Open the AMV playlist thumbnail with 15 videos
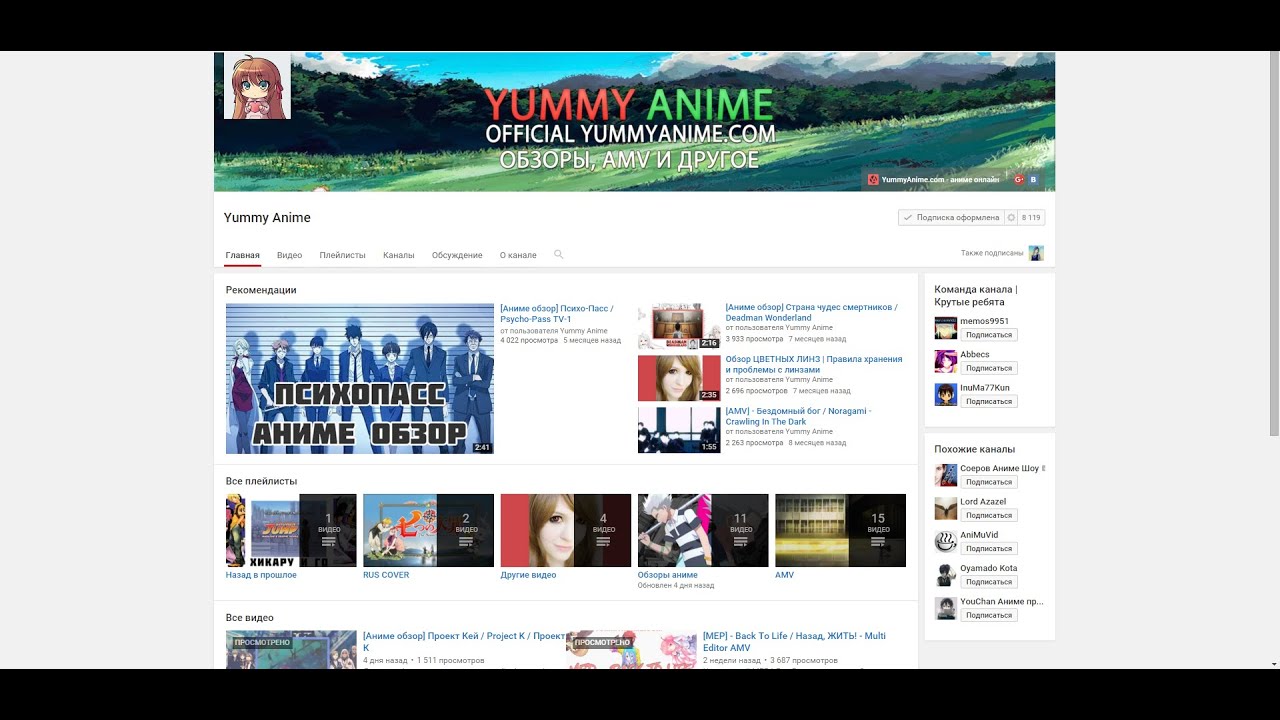 click(x=840, y=530)
